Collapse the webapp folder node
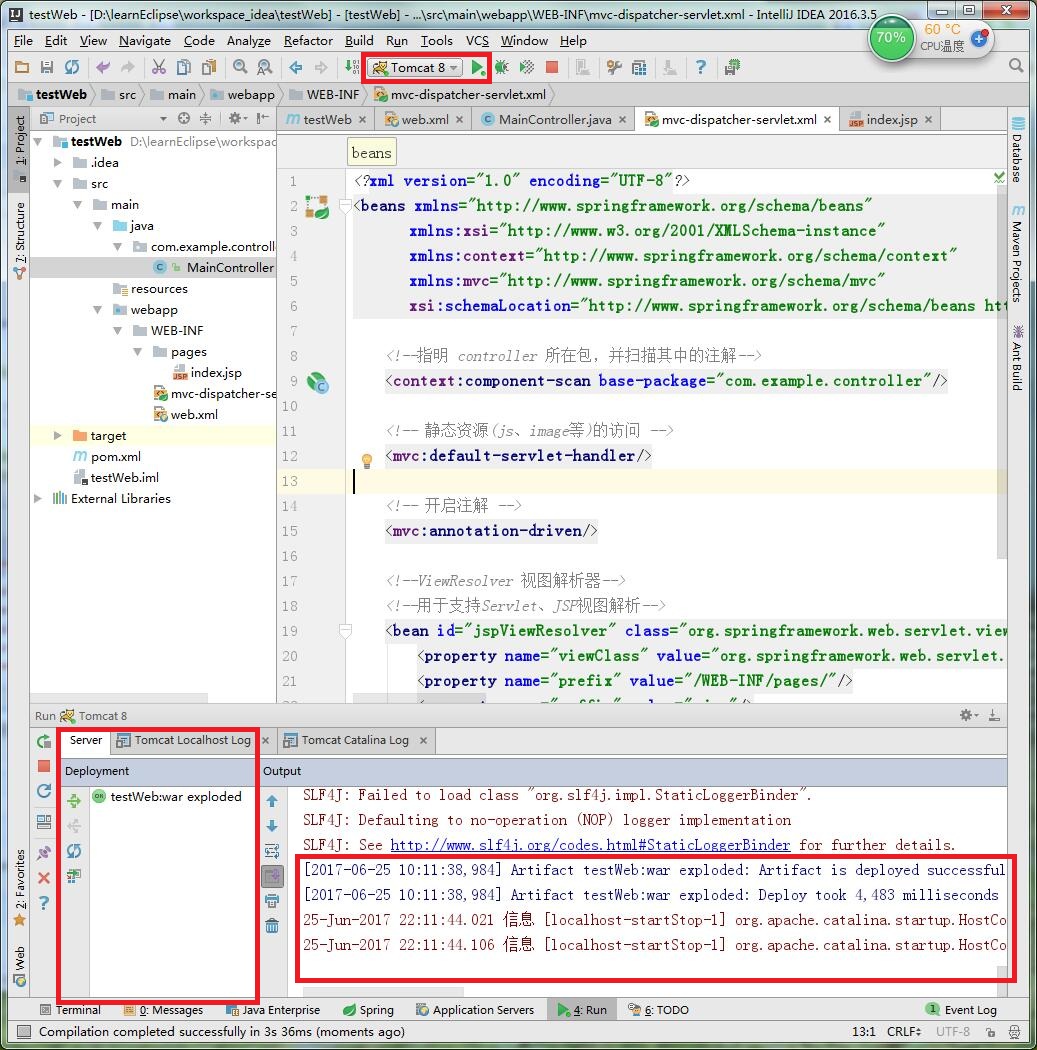This screenshot has width=1037, height=1050. tap(98, 309)
